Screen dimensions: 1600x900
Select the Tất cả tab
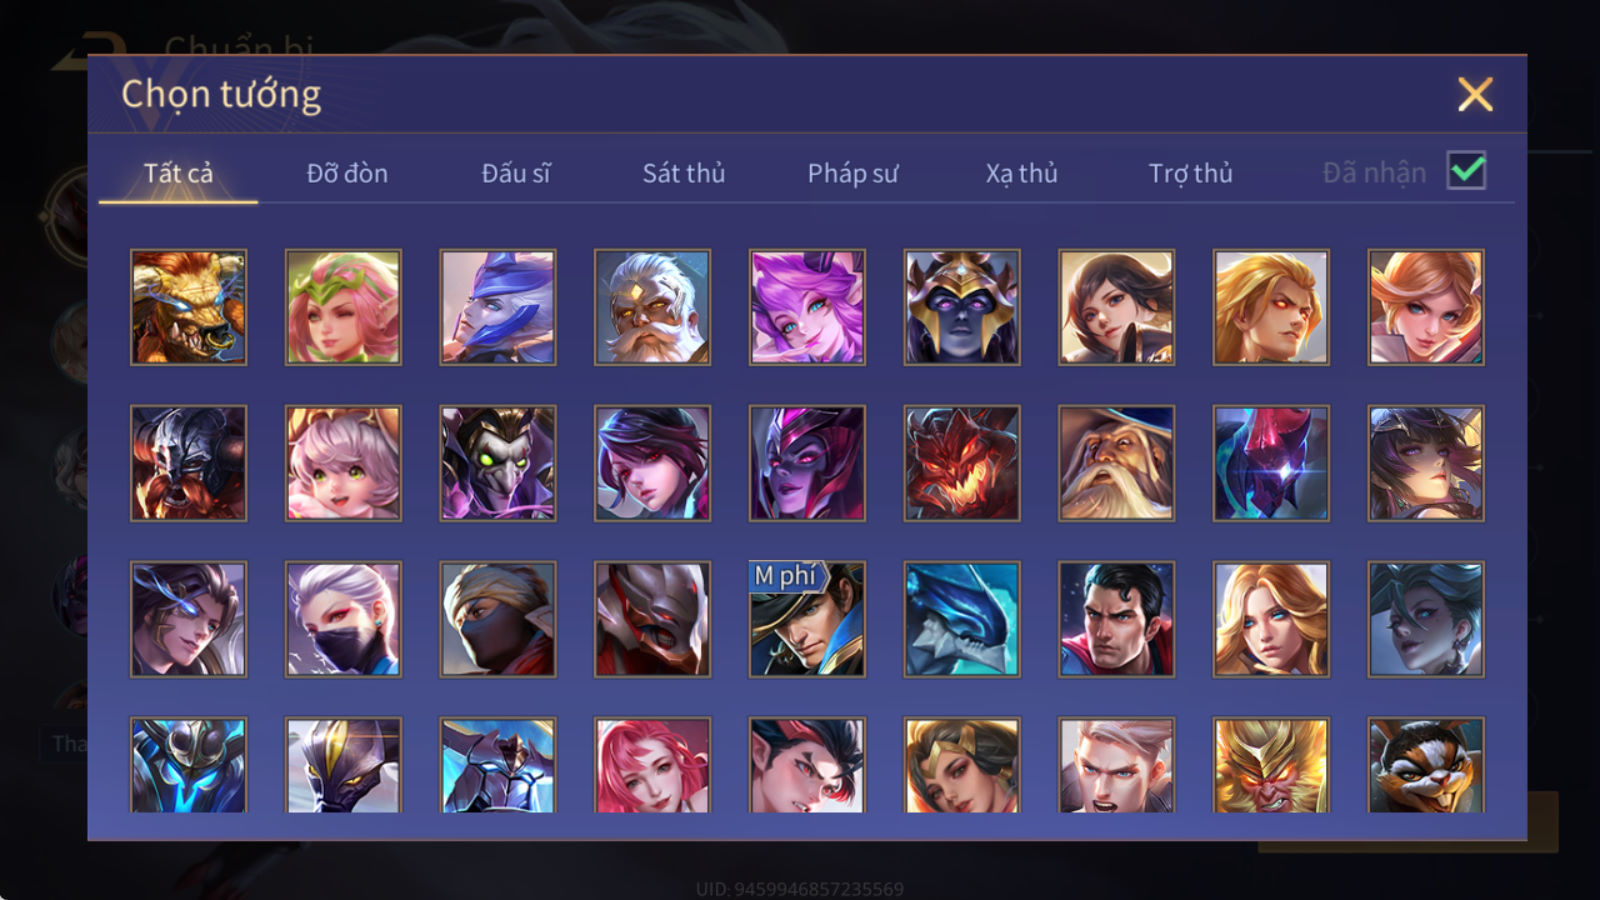(178, 173)
